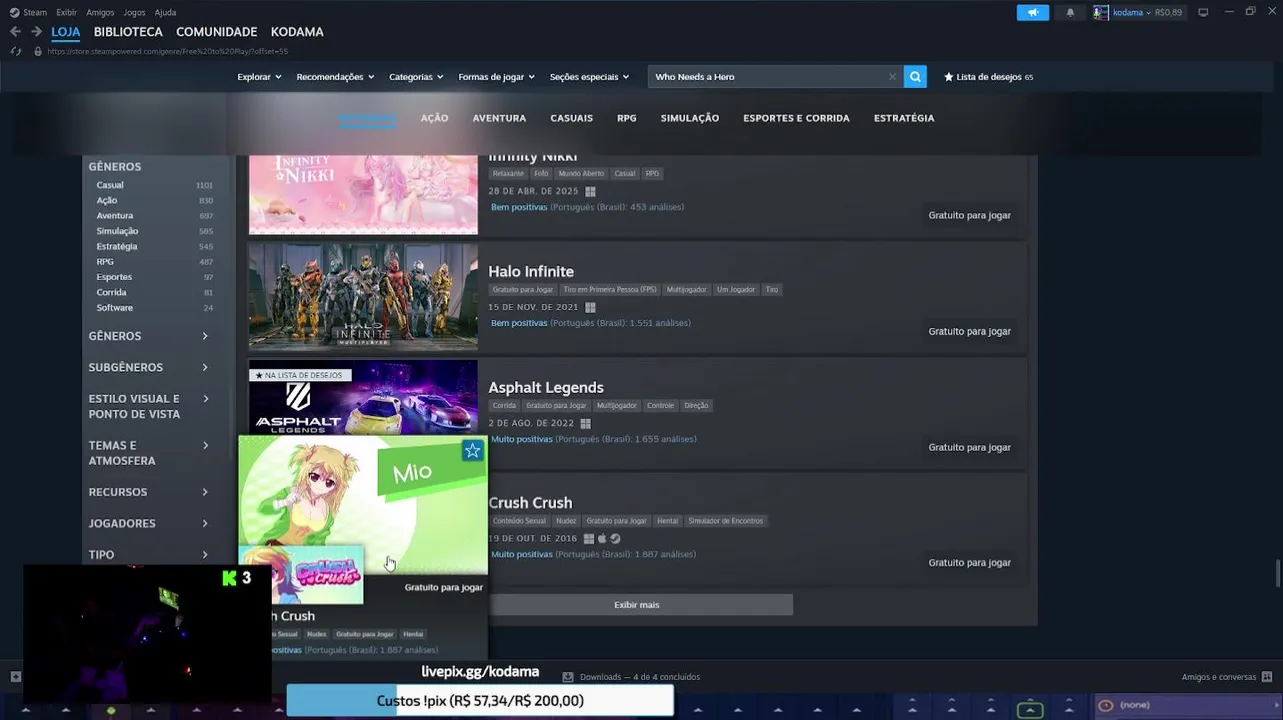Filter by Casual genre (1101)
This screenshot has height=720, width=1283.
pyautogui.click(x=154, y=185)
